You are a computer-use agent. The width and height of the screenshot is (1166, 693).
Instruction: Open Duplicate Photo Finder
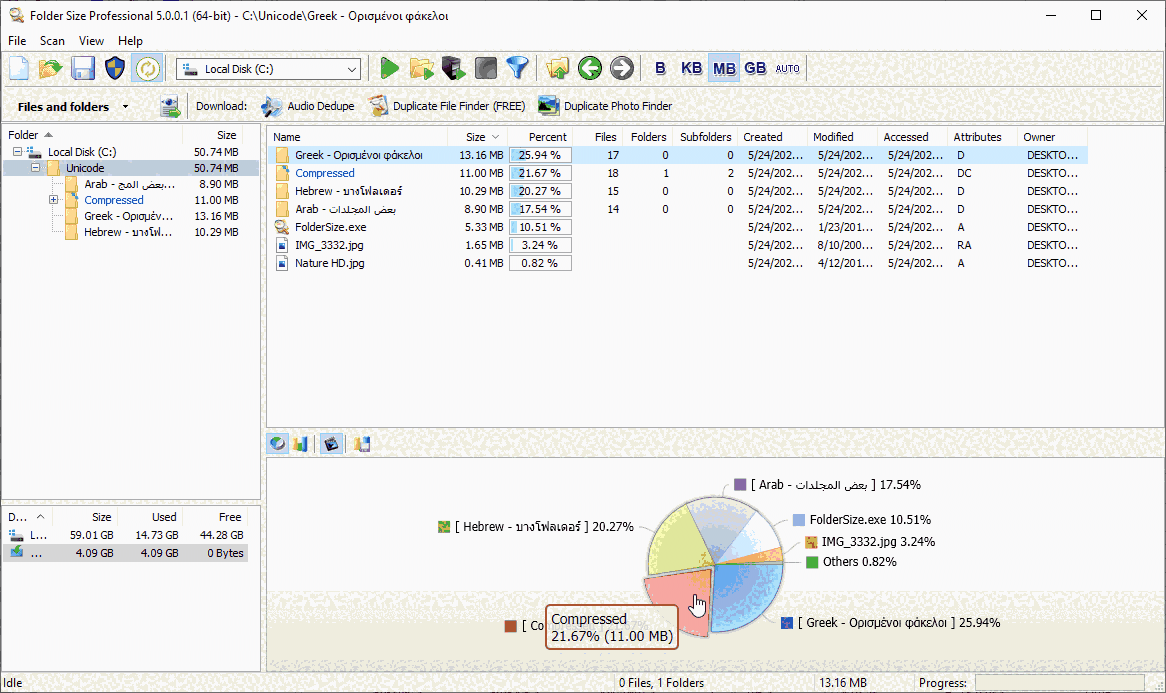tap(608, 105)
